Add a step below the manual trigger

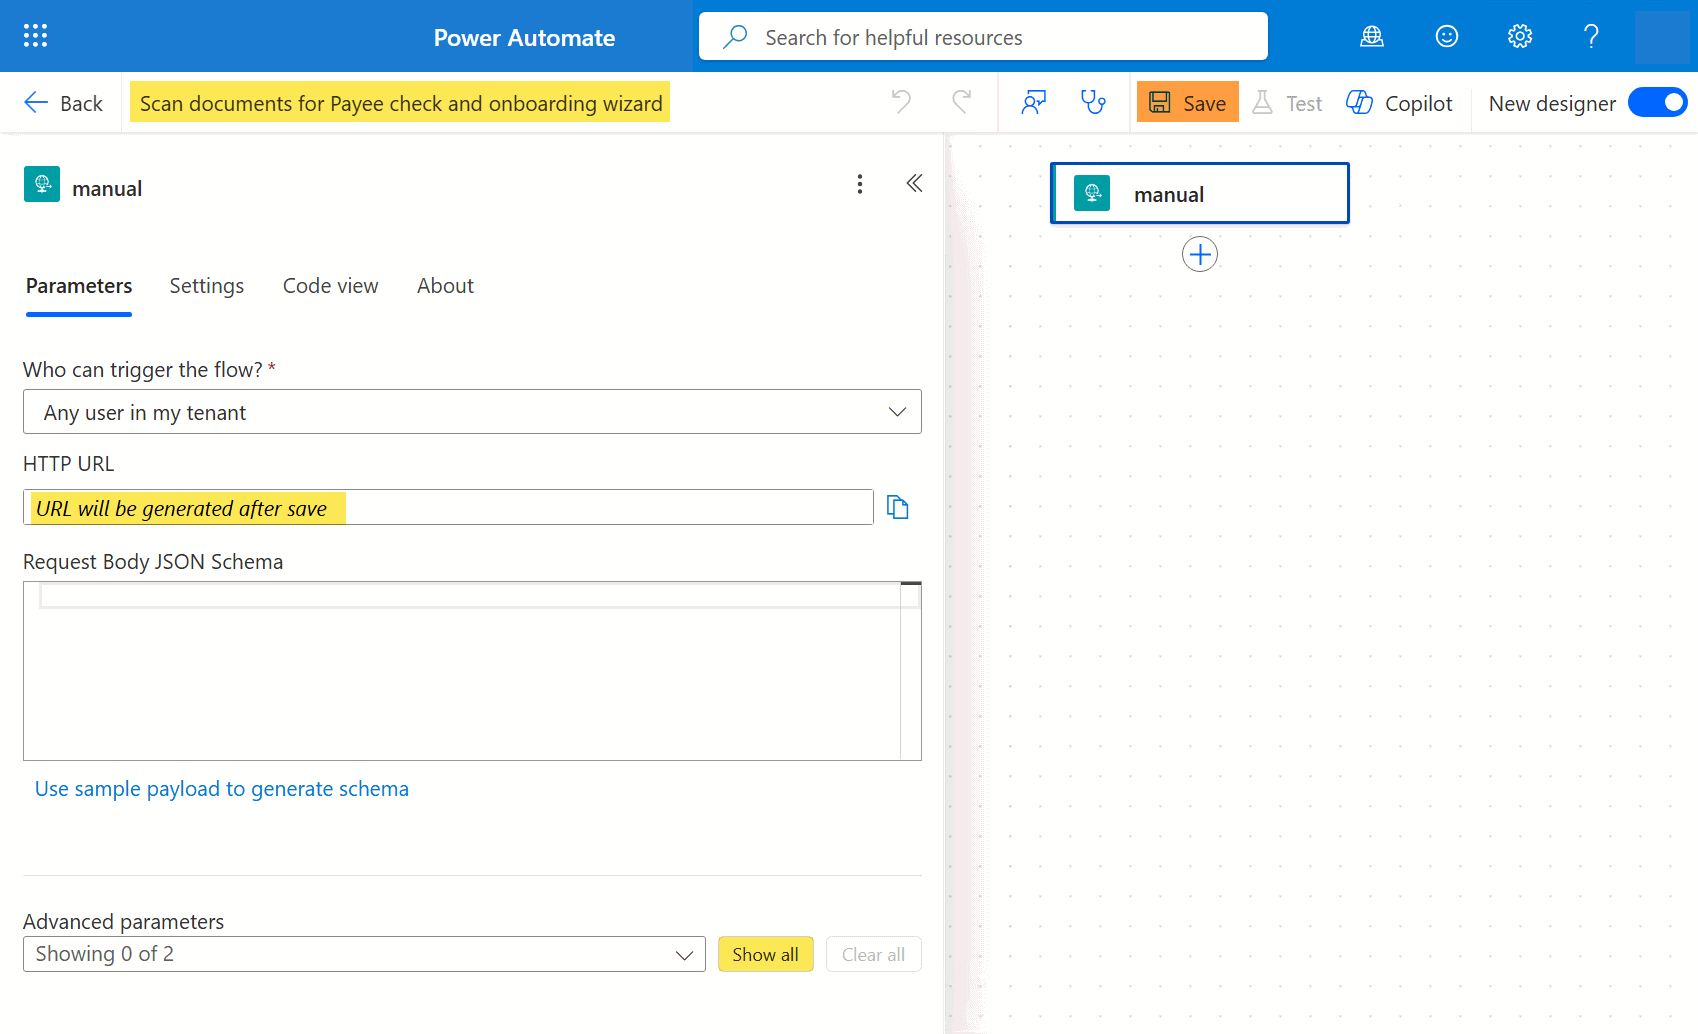[x=1200, y=254]
